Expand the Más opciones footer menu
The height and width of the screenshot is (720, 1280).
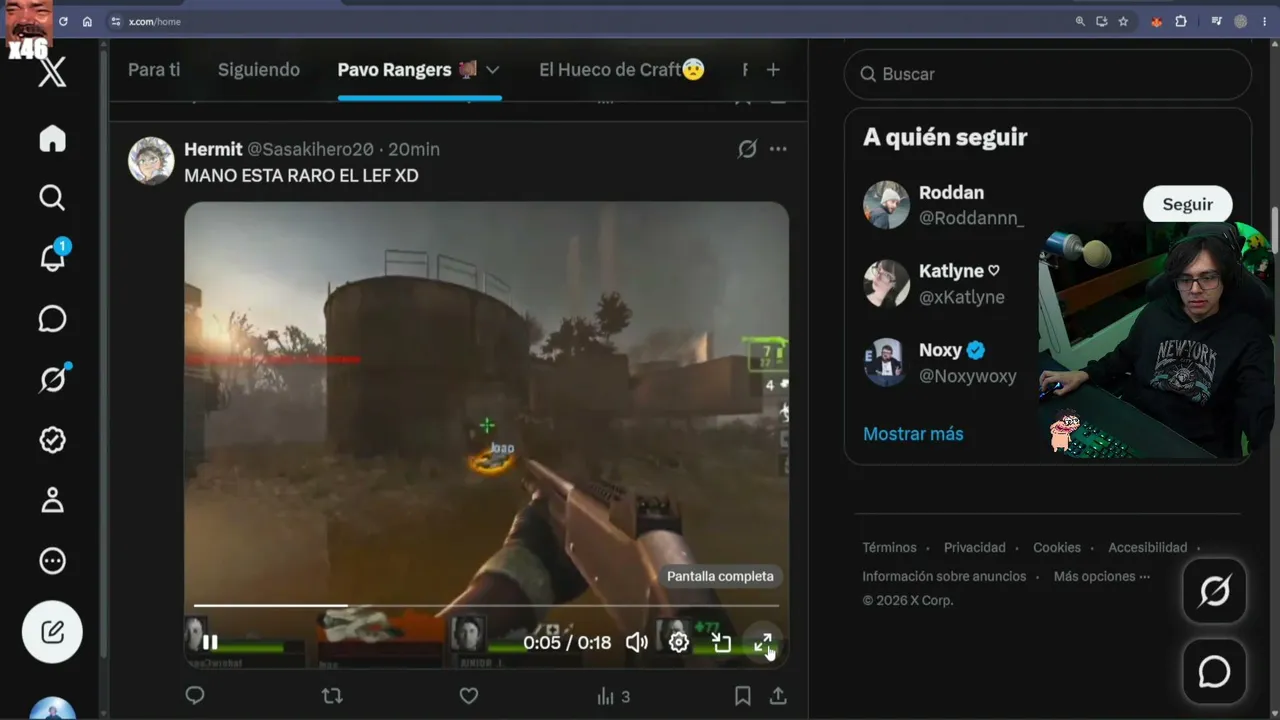pos(1101,577)
